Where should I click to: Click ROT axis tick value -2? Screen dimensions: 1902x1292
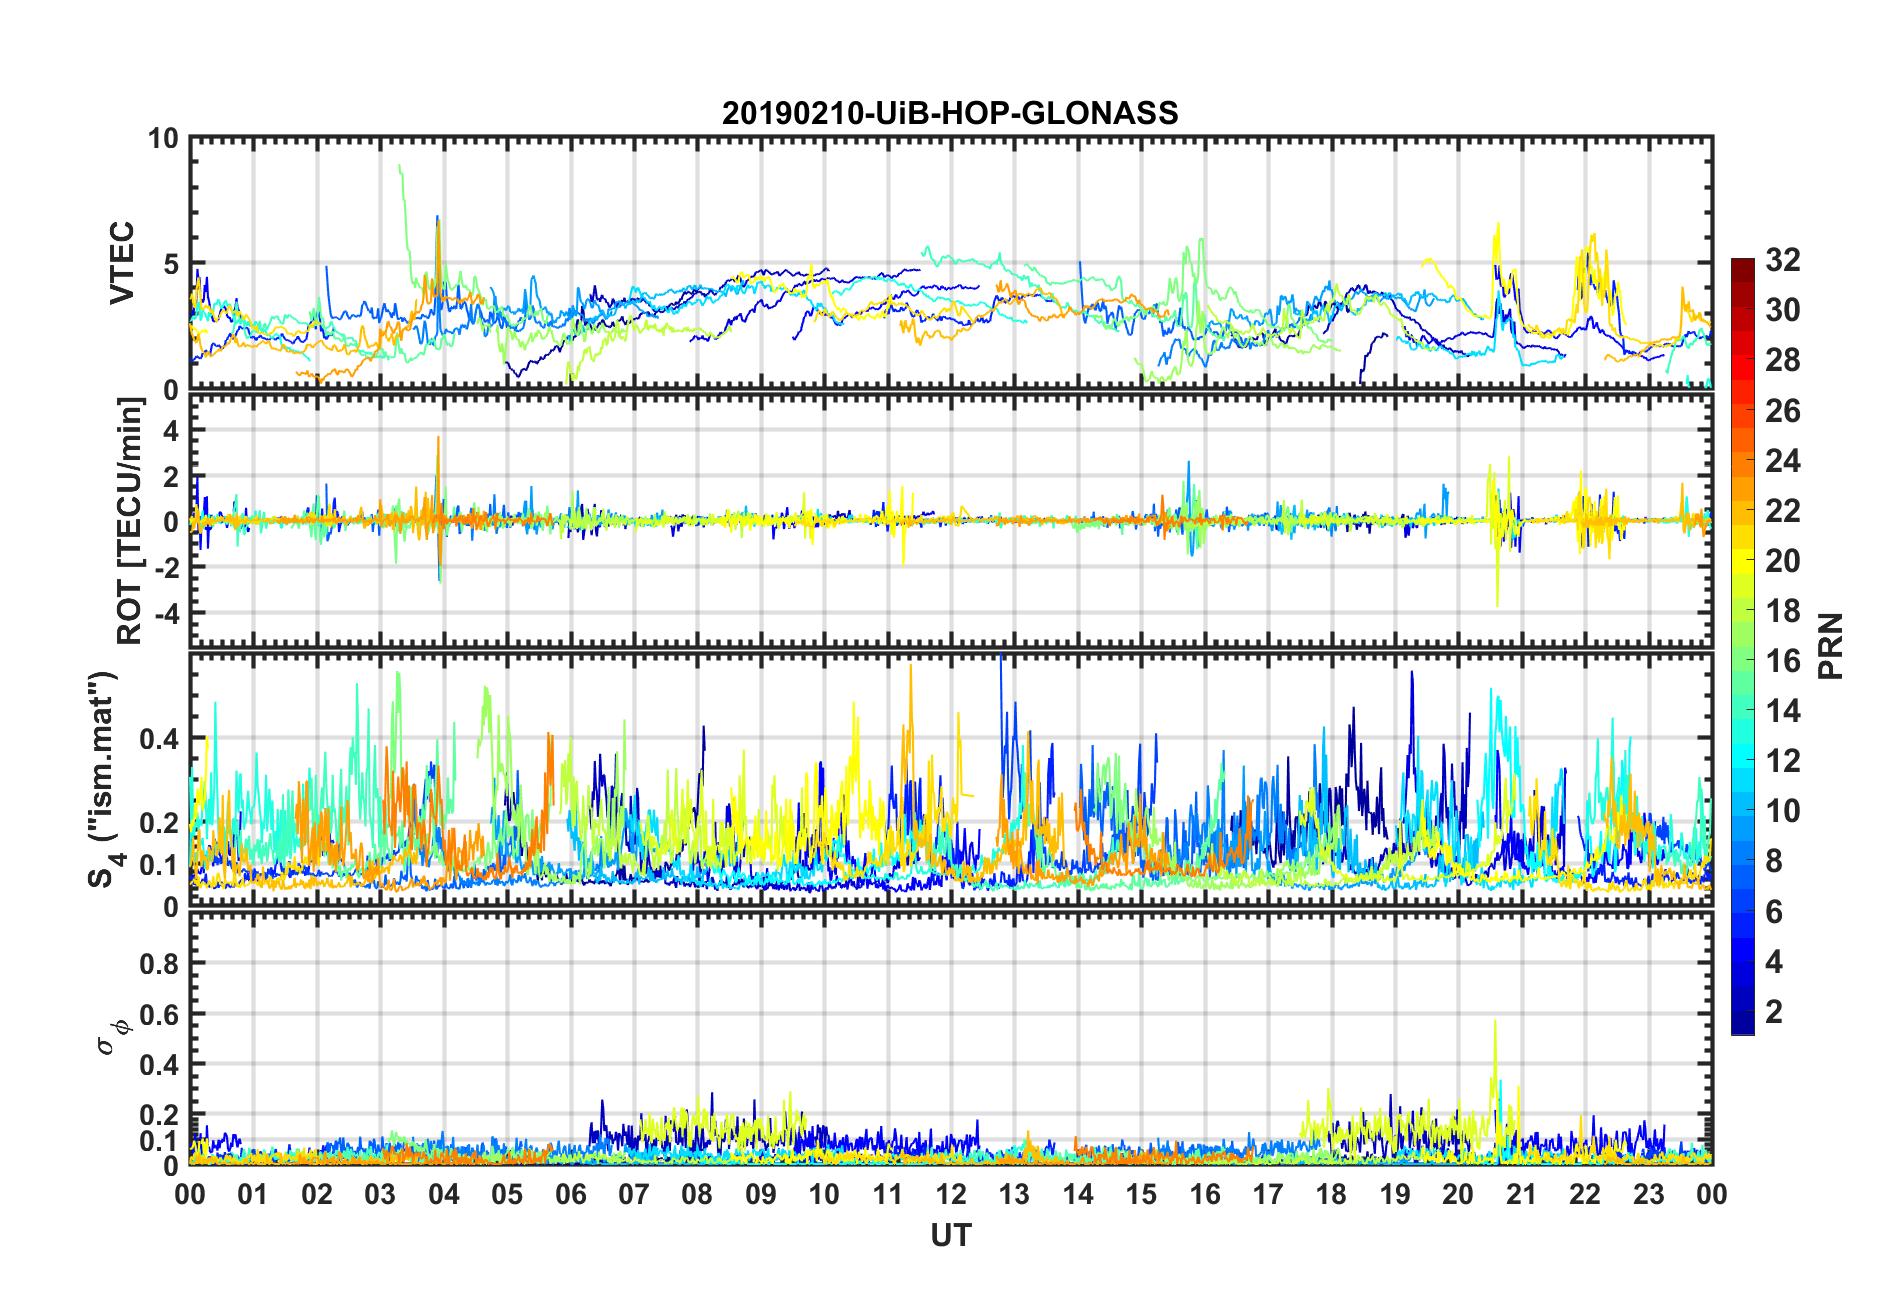(x=166, y=567)
